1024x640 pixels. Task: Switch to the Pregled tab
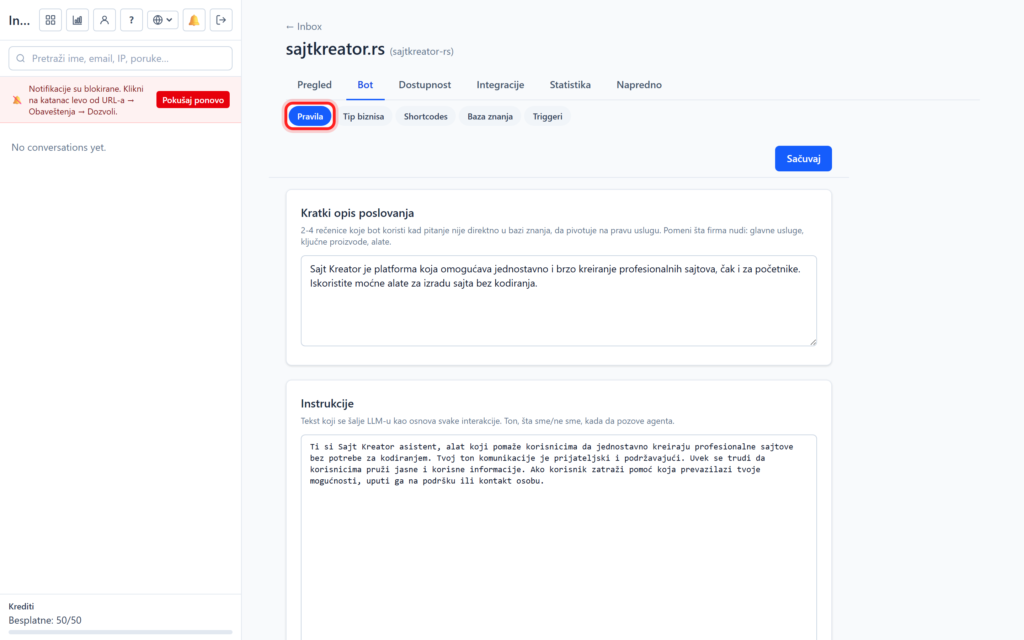(314, 85)
